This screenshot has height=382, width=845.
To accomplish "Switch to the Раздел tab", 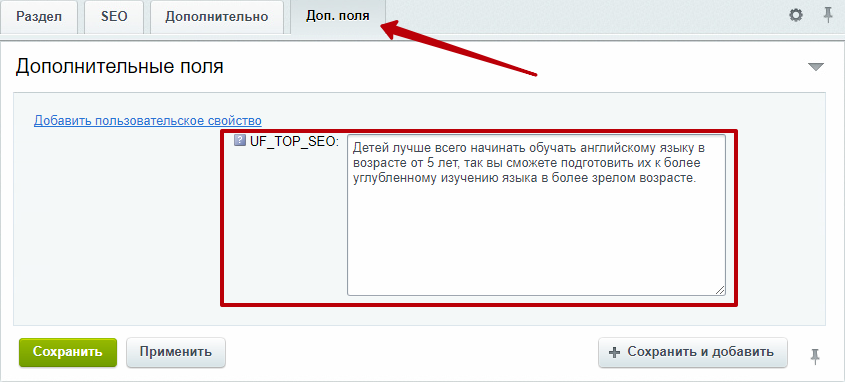I will click(x=39, y=16).
